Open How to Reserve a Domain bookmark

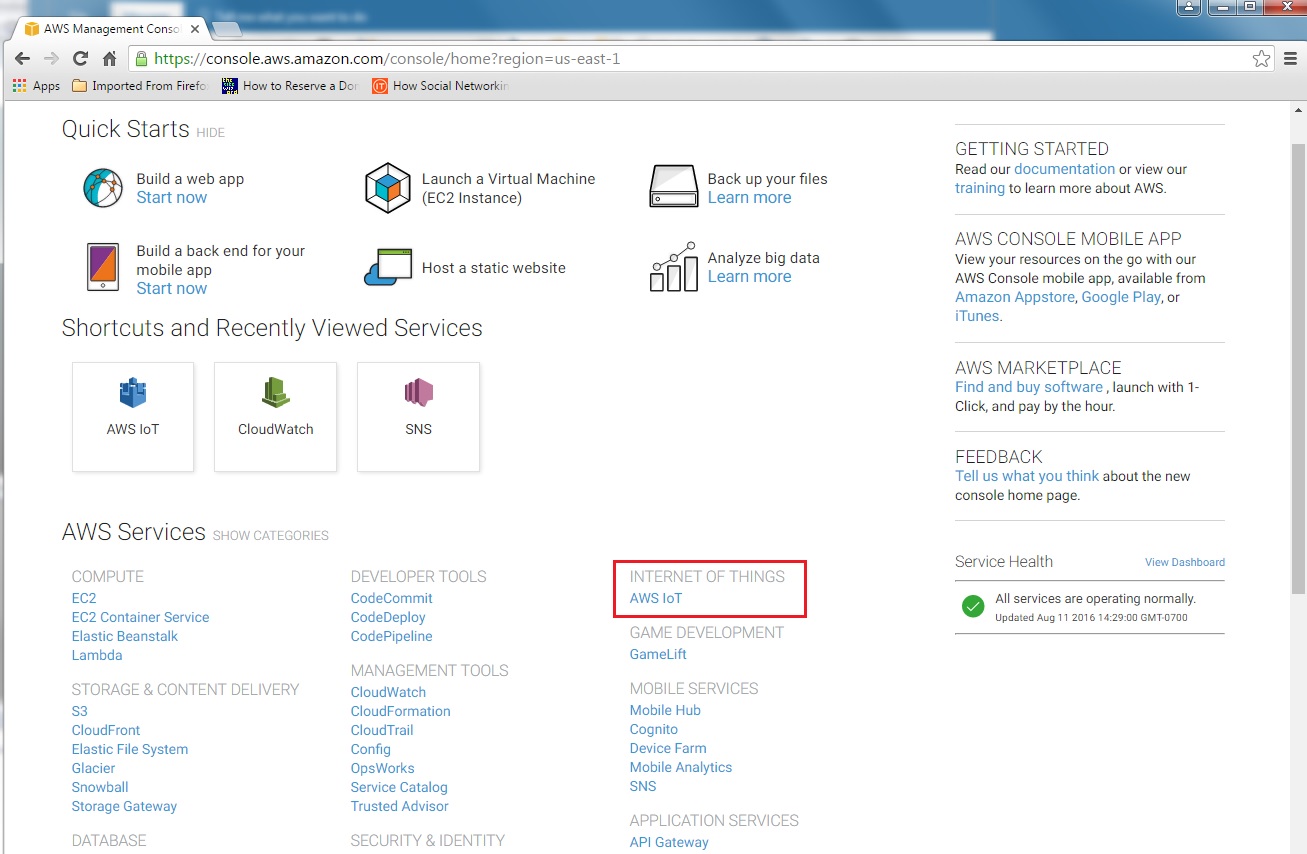(290, 86)
